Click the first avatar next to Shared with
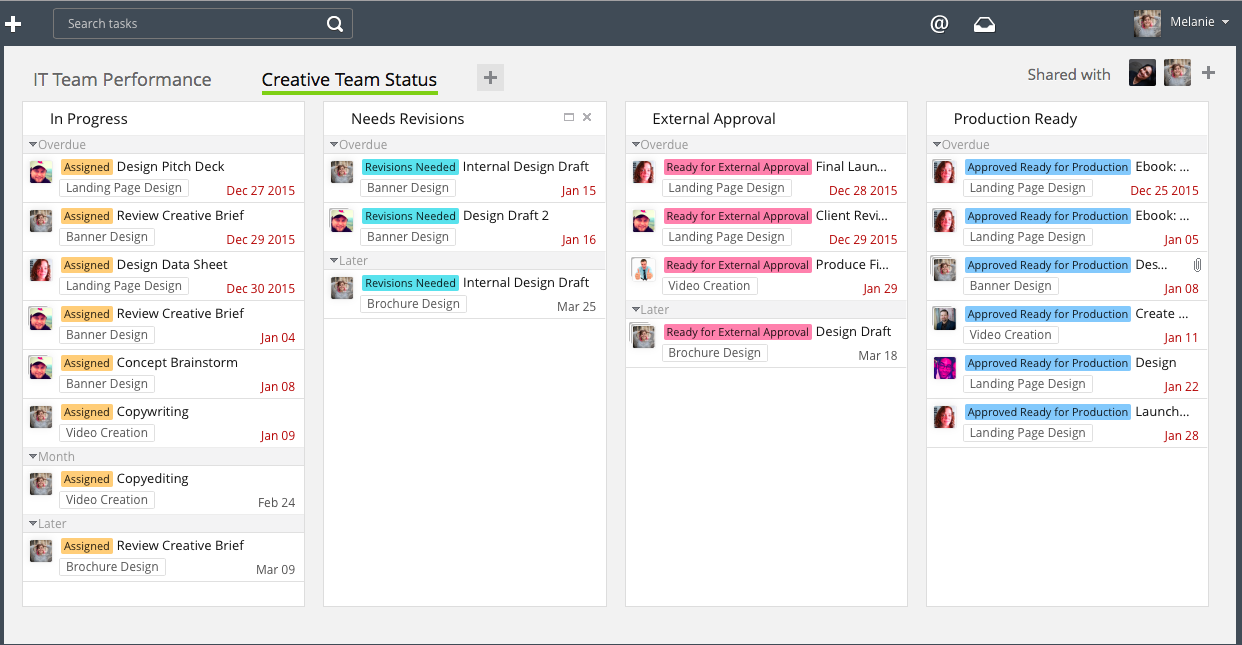The width and height of the screenshot is (1242, 645). coord(1142,73)
